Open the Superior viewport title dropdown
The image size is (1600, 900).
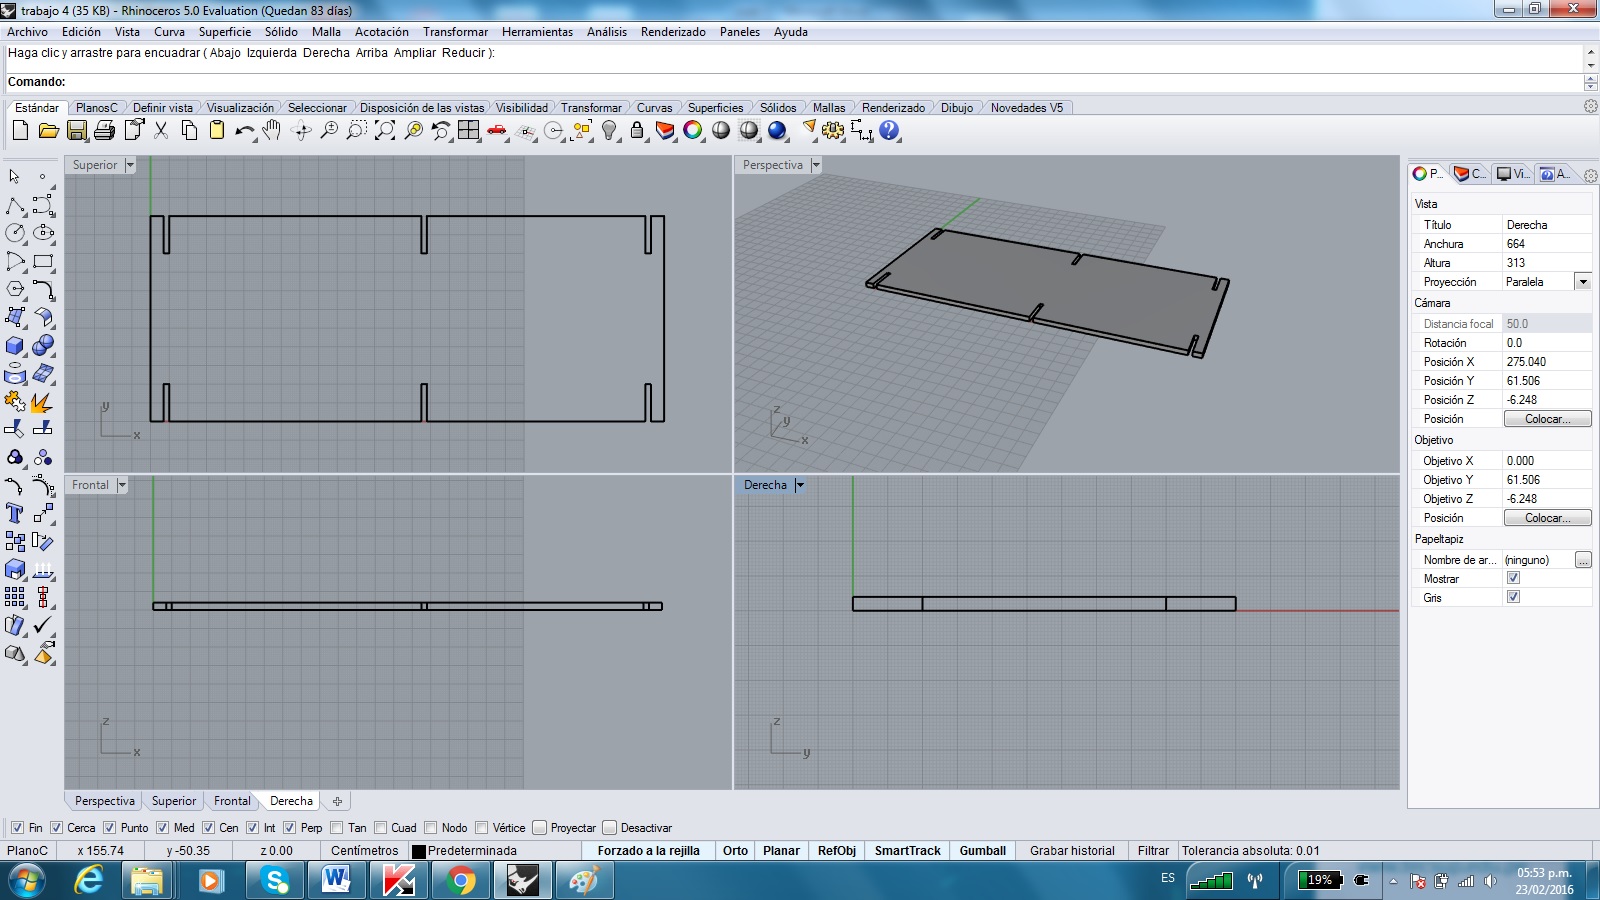click(130, 165)
